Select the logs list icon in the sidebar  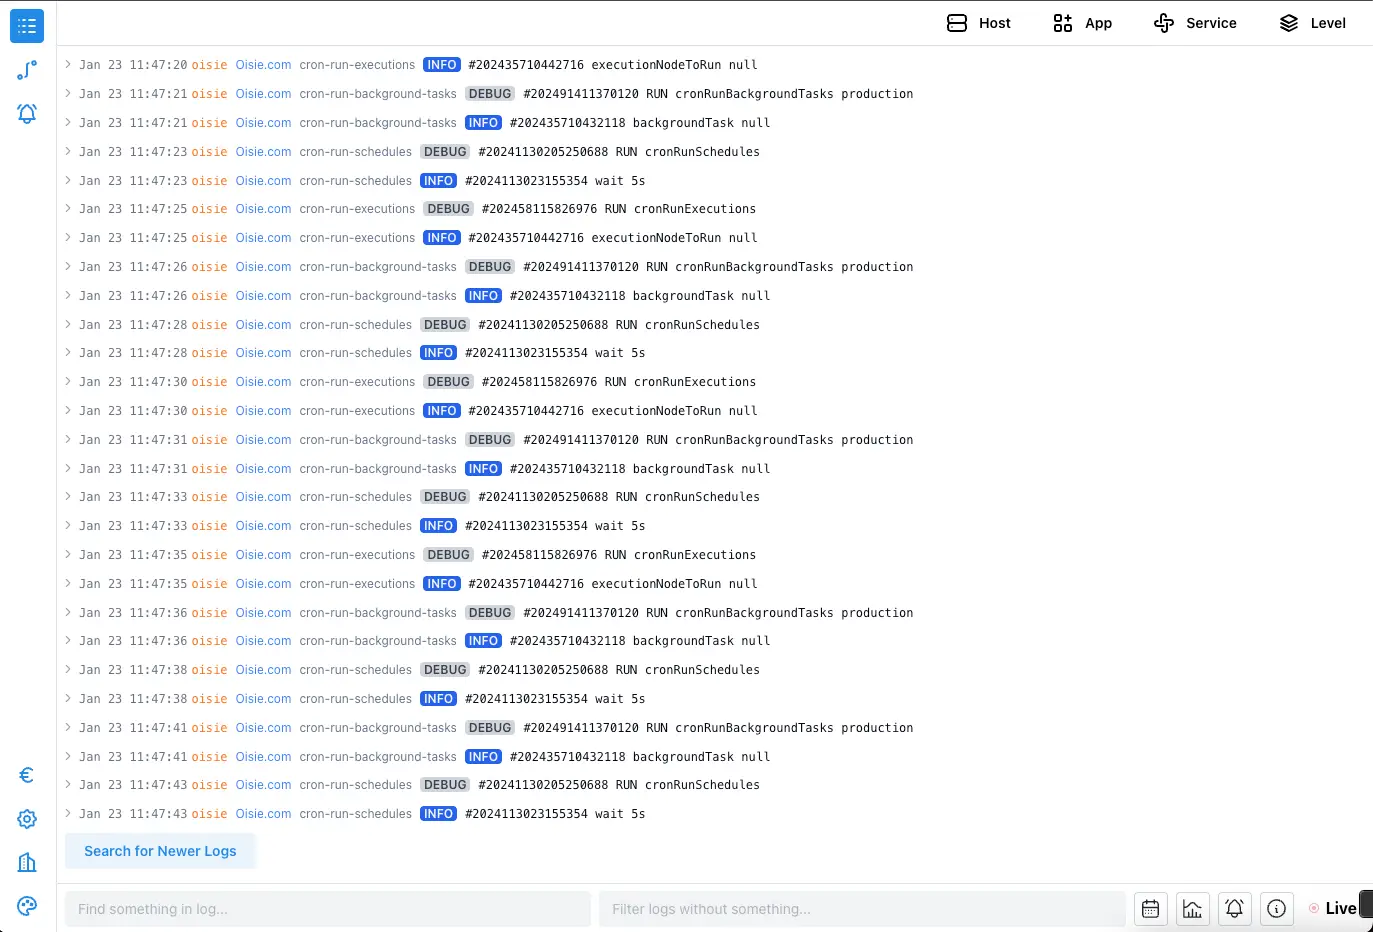tap(26, 26)
